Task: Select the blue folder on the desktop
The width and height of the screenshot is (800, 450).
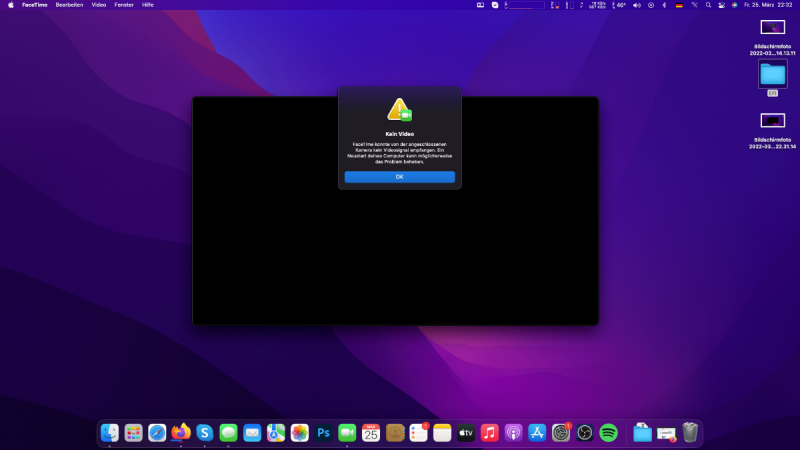Action: (772, 74)
